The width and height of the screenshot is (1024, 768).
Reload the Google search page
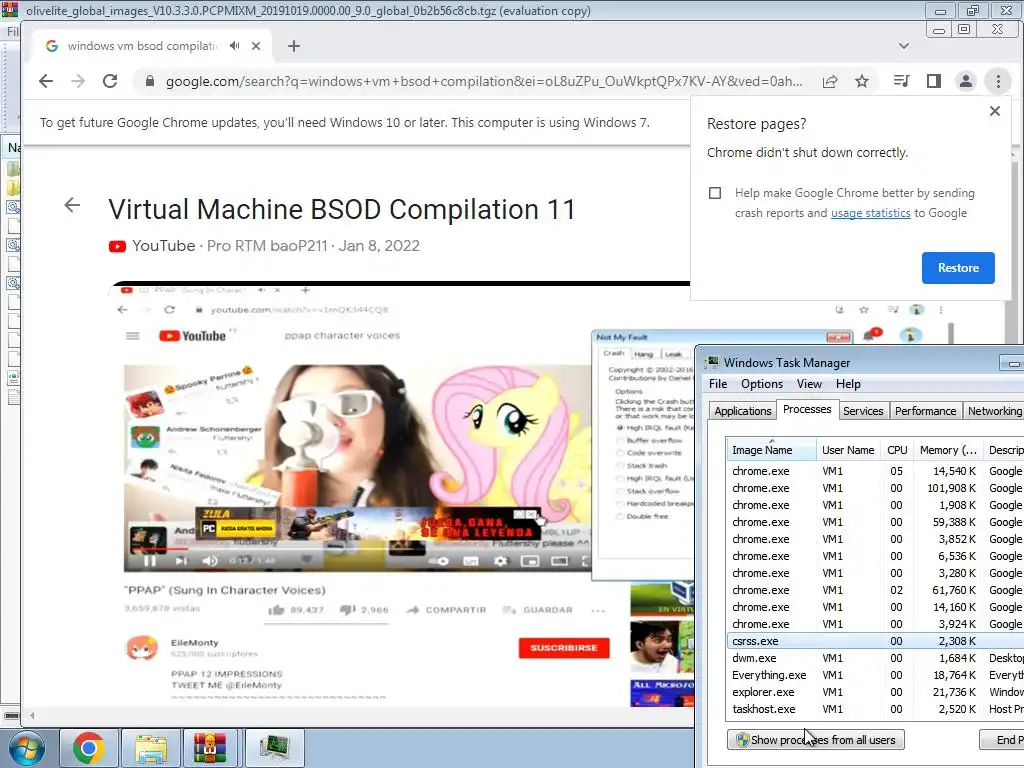[x=110, y=81]
